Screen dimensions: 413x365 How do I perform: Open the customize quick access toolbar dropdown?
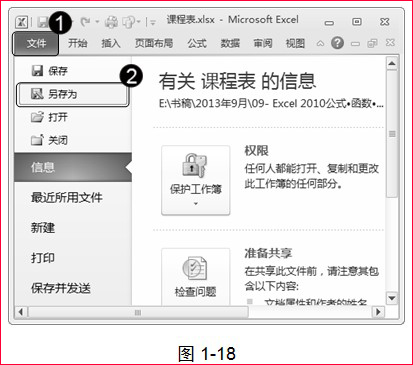coord(153,22)
